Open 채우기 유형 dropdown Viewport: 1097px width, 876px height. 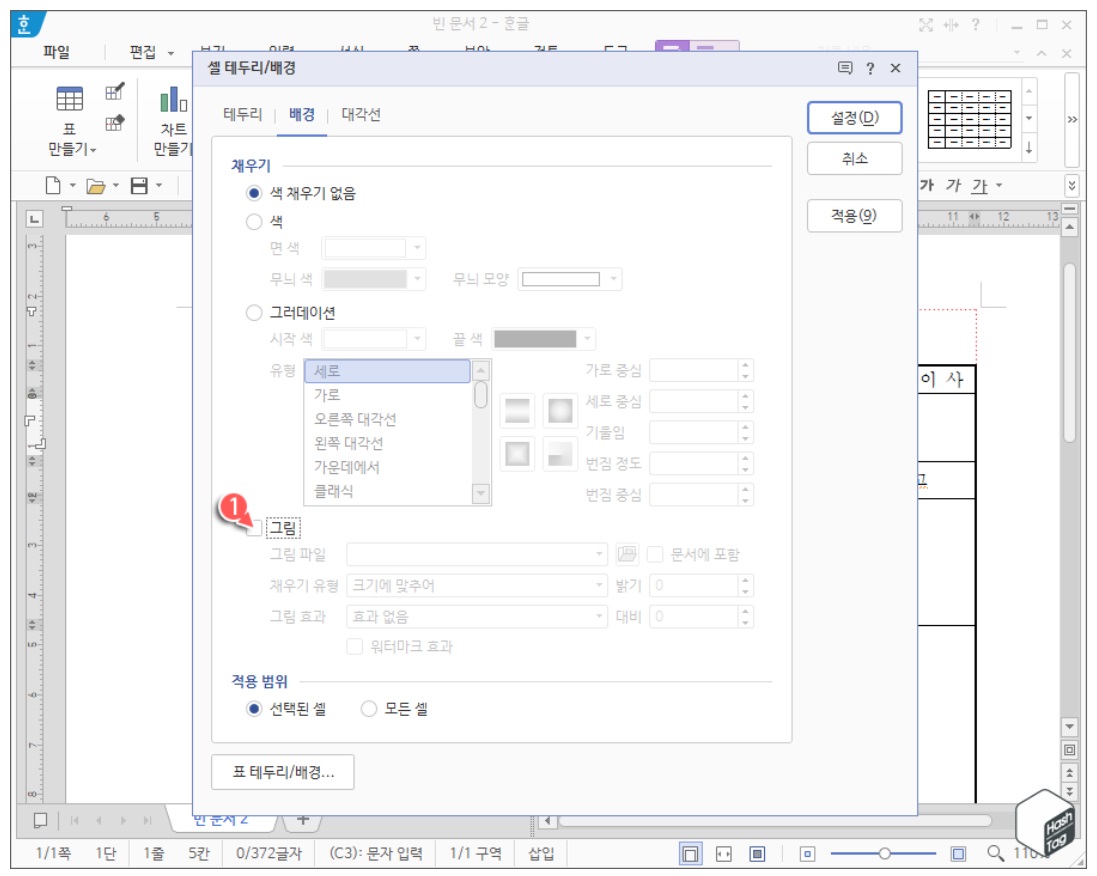pos(476,585)
